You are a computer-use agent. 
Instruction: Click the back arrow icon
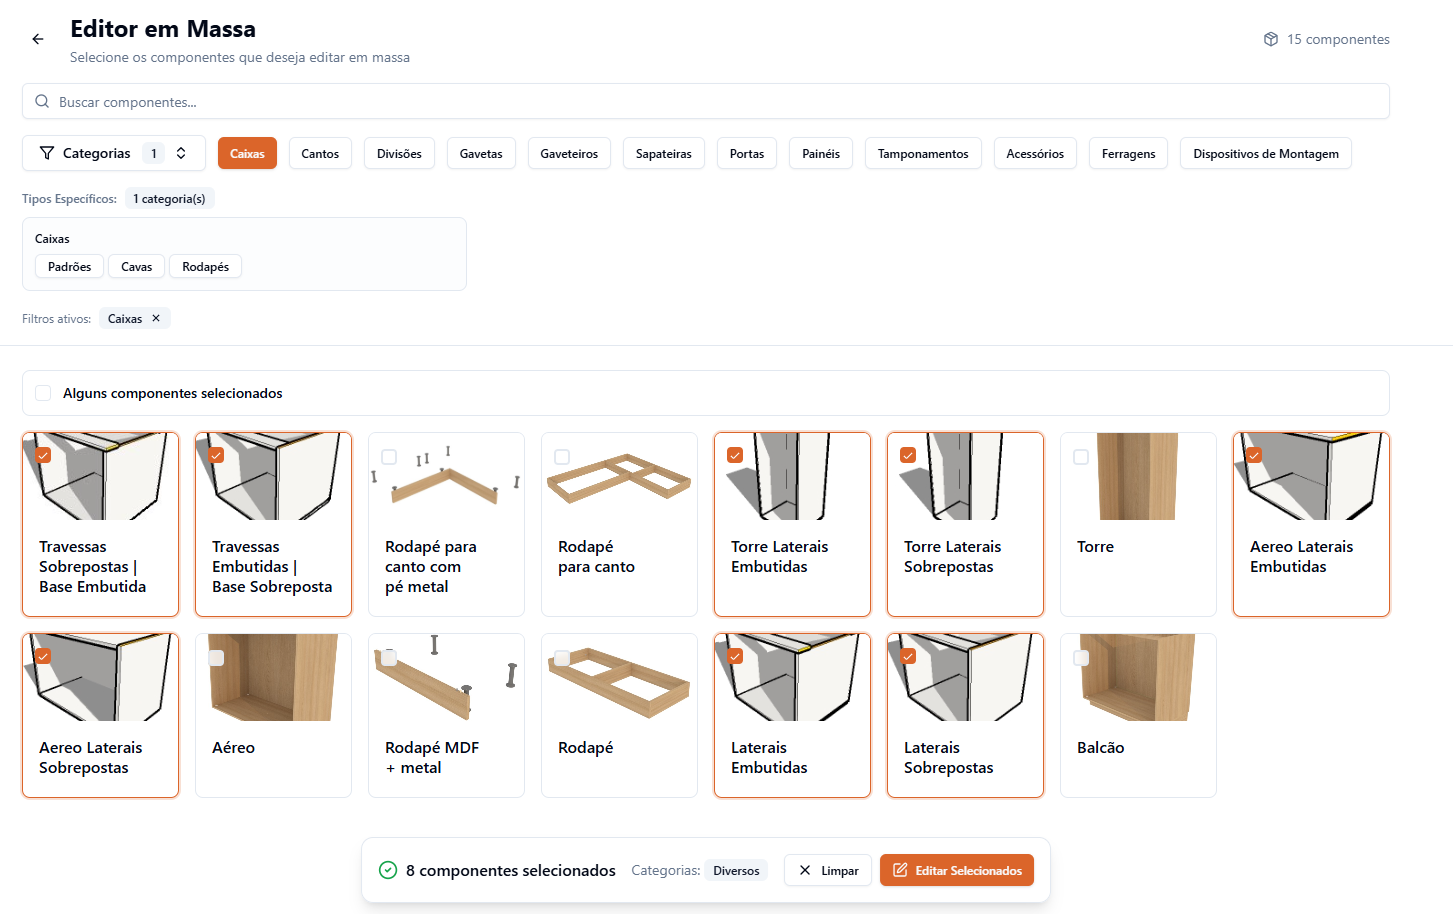coord(38,39)
